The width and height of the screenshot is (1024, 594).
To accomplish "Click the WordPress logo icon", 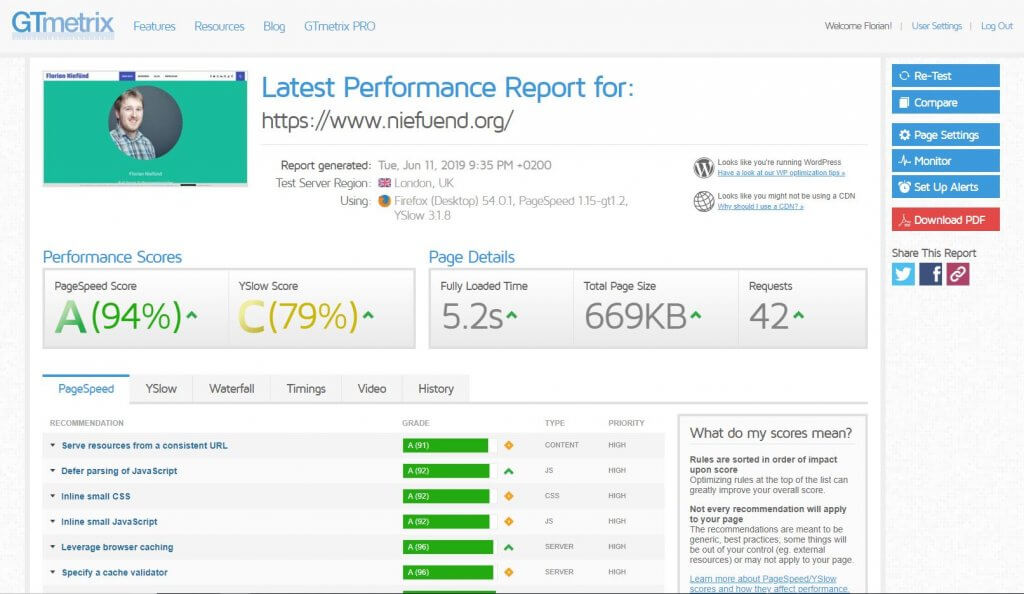I will (x=703, y=168).
